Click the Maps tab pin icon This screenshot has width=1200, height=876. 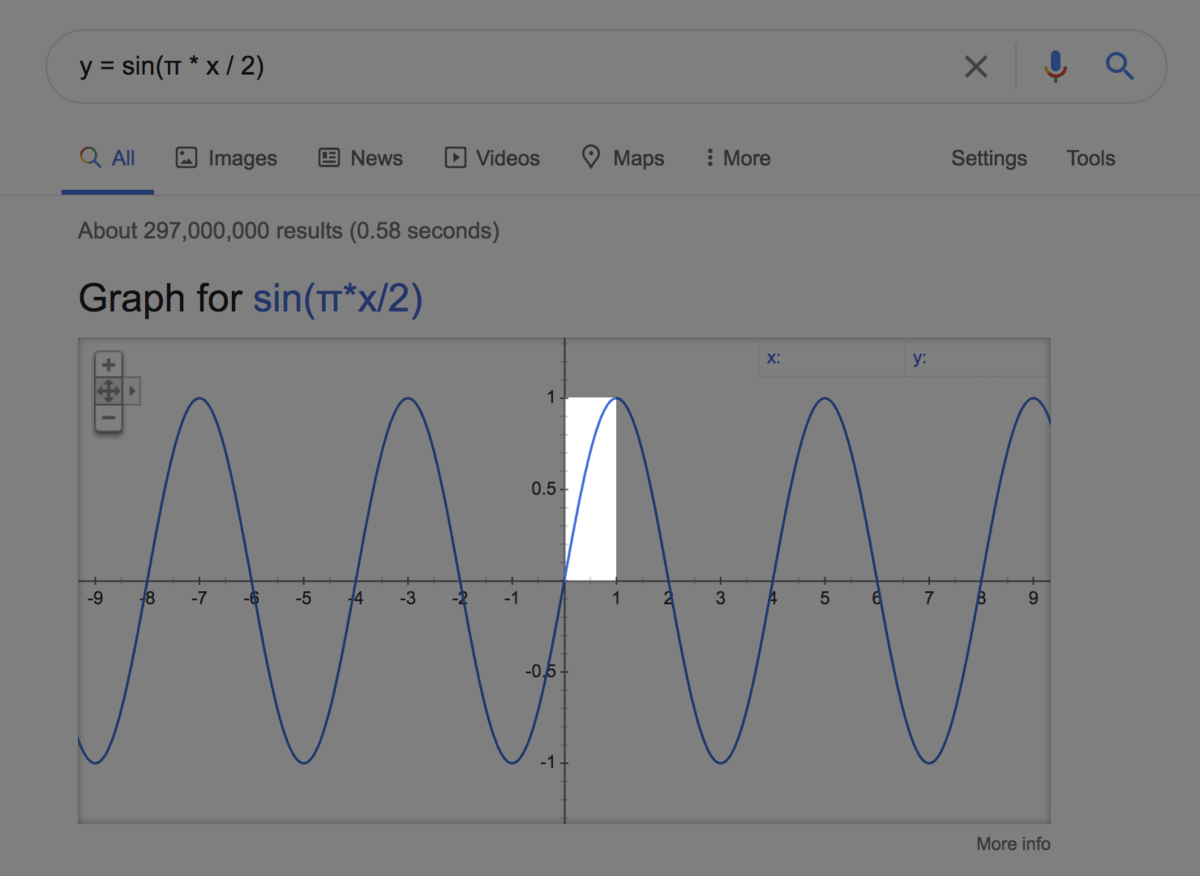point(591,157)
